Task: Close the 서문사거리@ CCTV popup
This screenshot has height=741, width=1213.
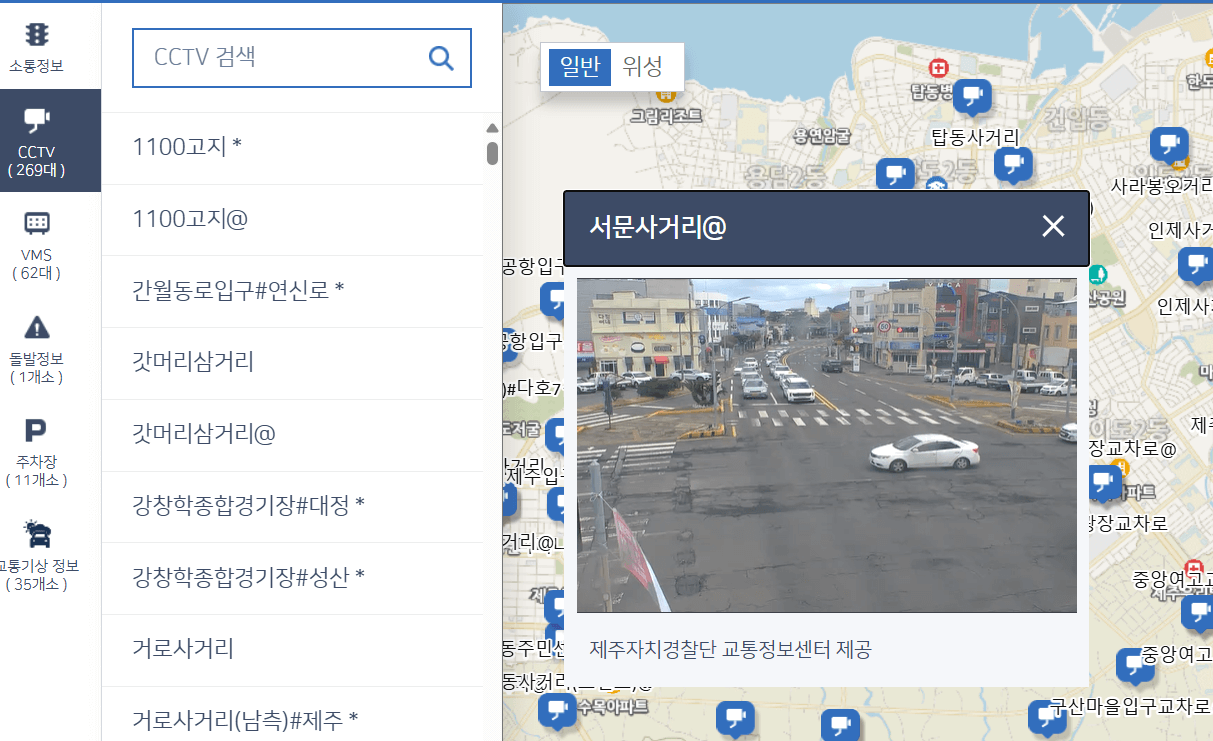Action: coord(1052,227)
